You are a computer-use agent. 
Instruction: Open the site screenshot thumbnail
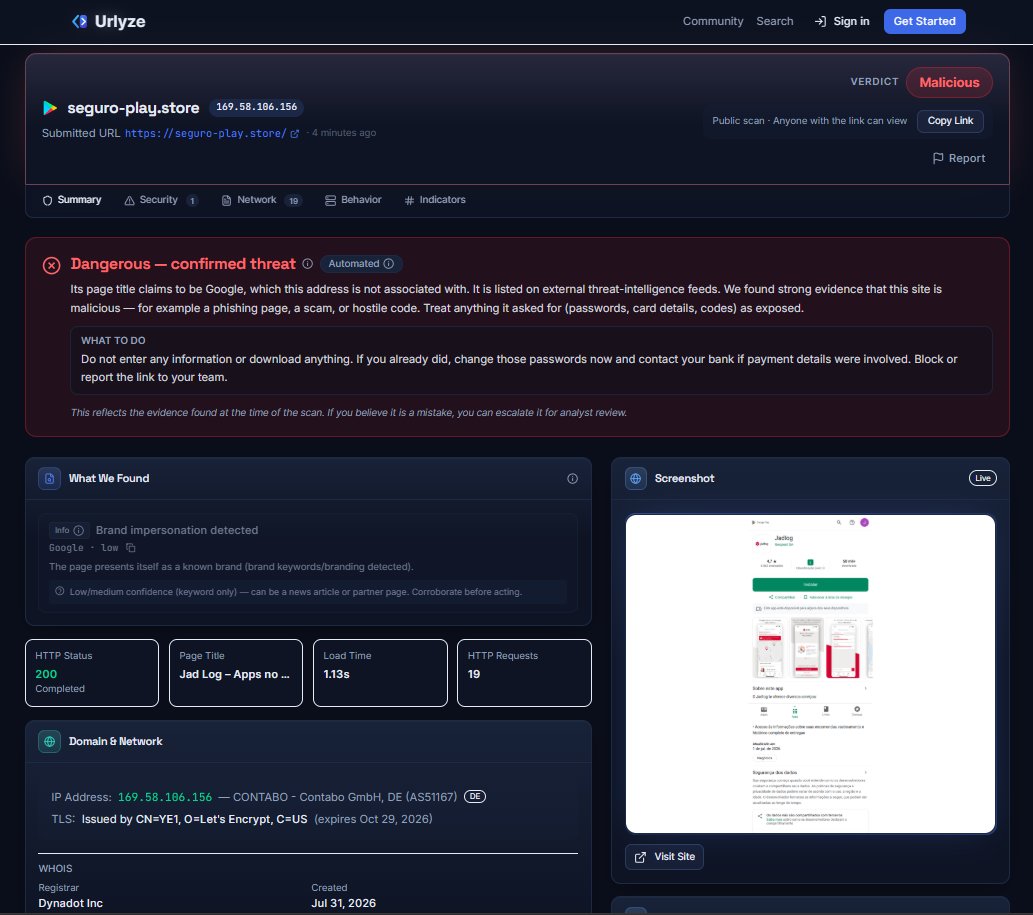[810, 674]
